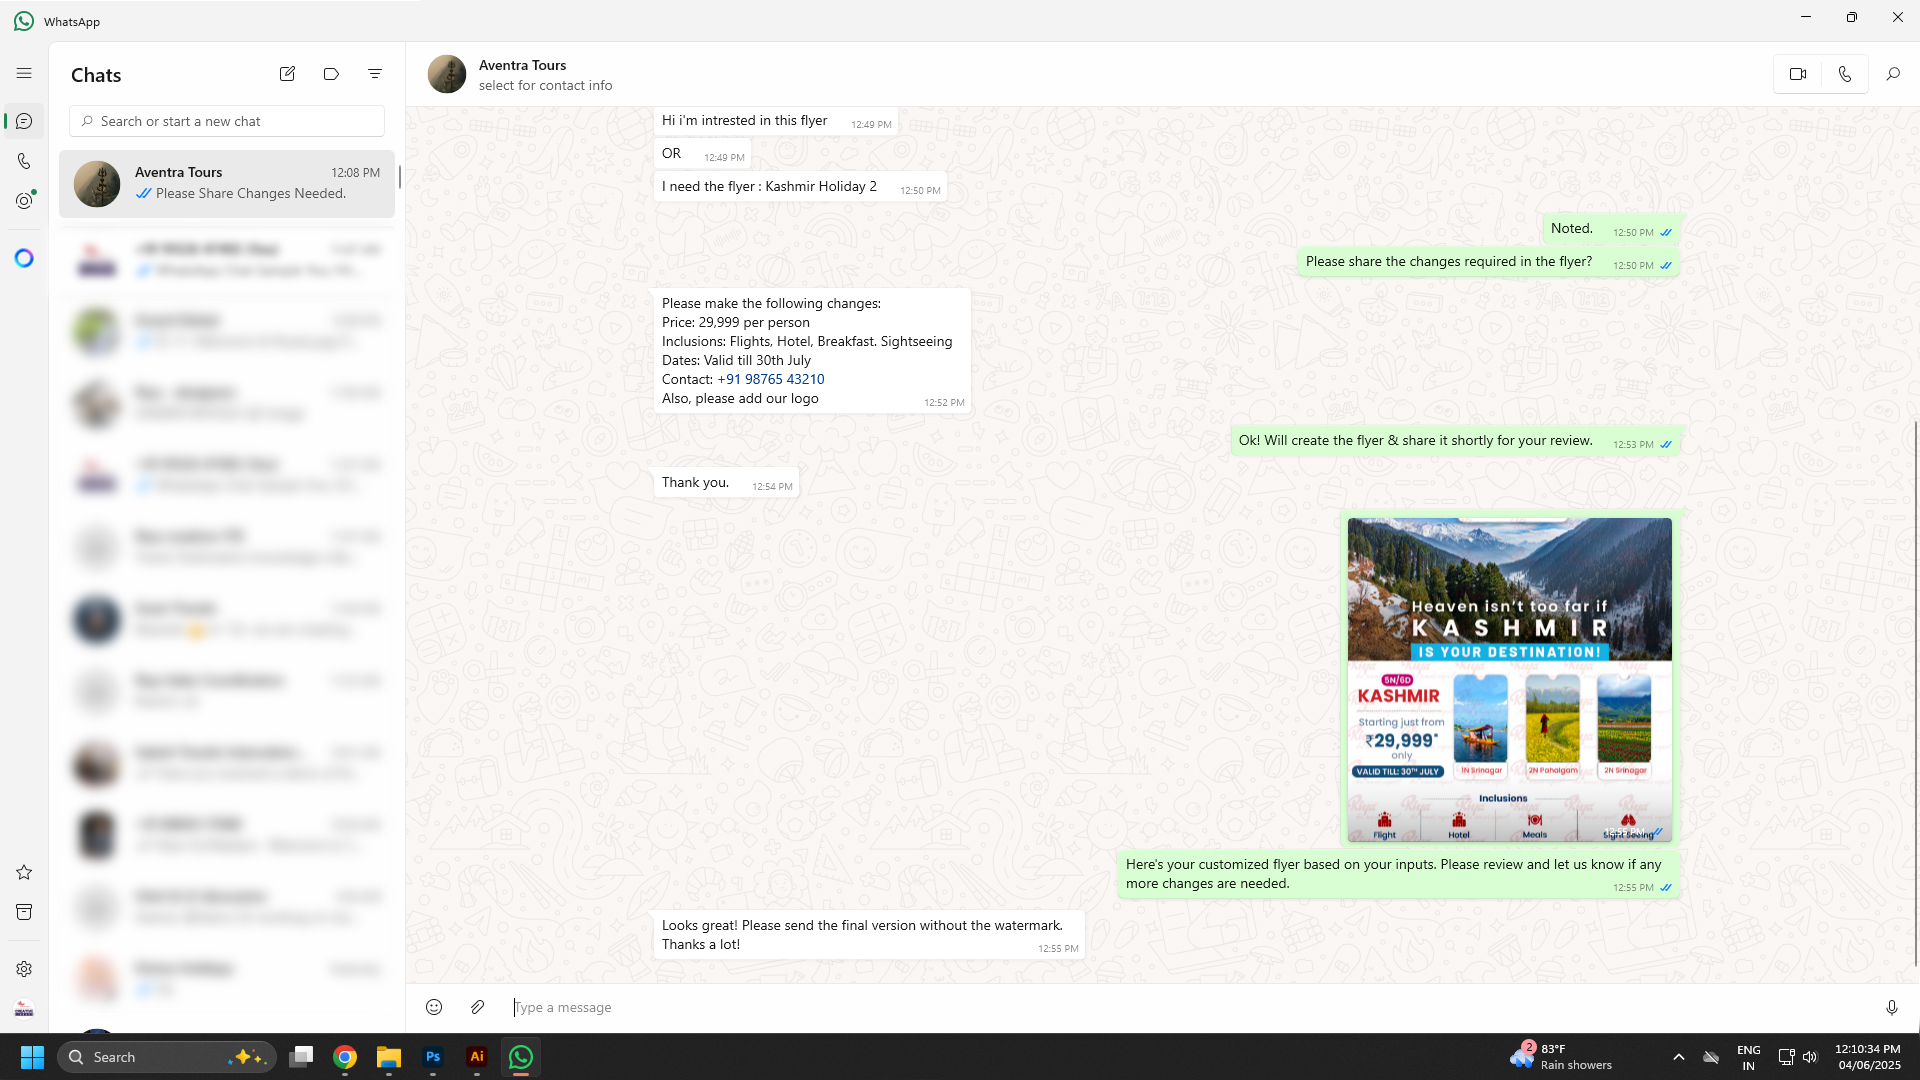Select the 'OR' message bubble
The width and height of the screenshot is (1920, 1080).
coord(702,154)
